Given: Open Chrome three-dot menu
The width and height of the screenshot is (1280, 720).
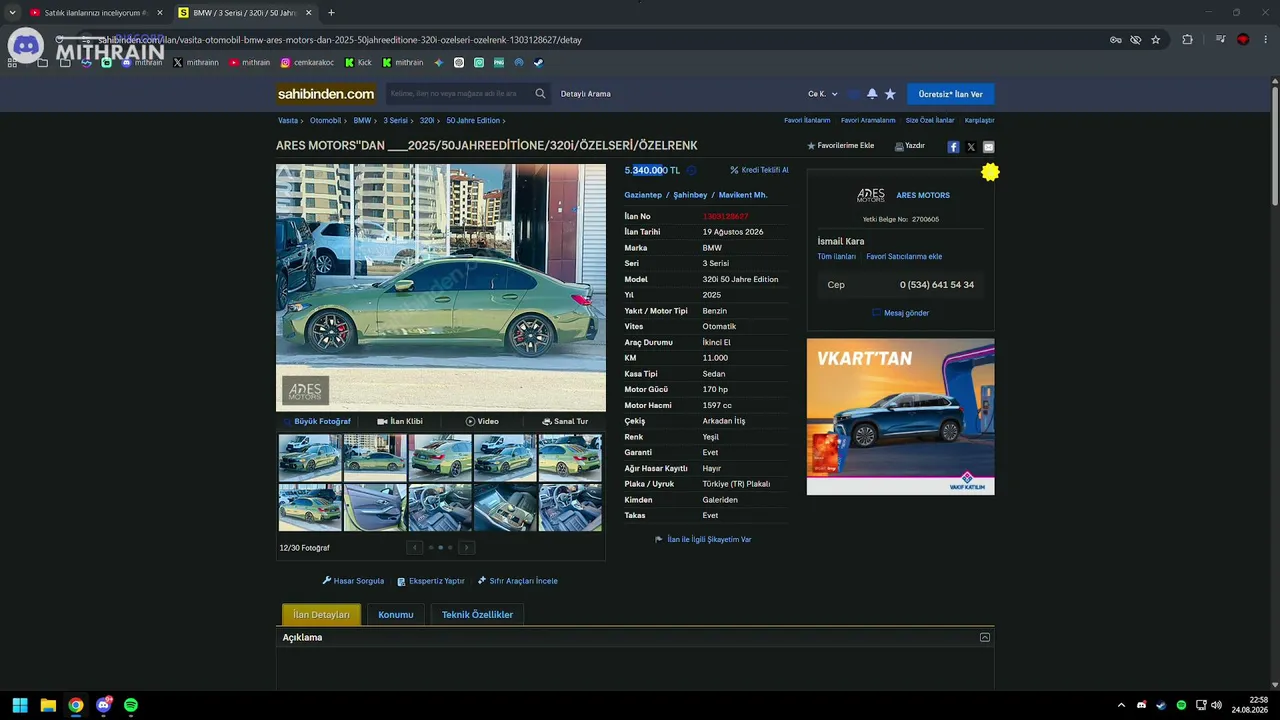Looking at the screenshot, I should click(x=1266, y=40).
